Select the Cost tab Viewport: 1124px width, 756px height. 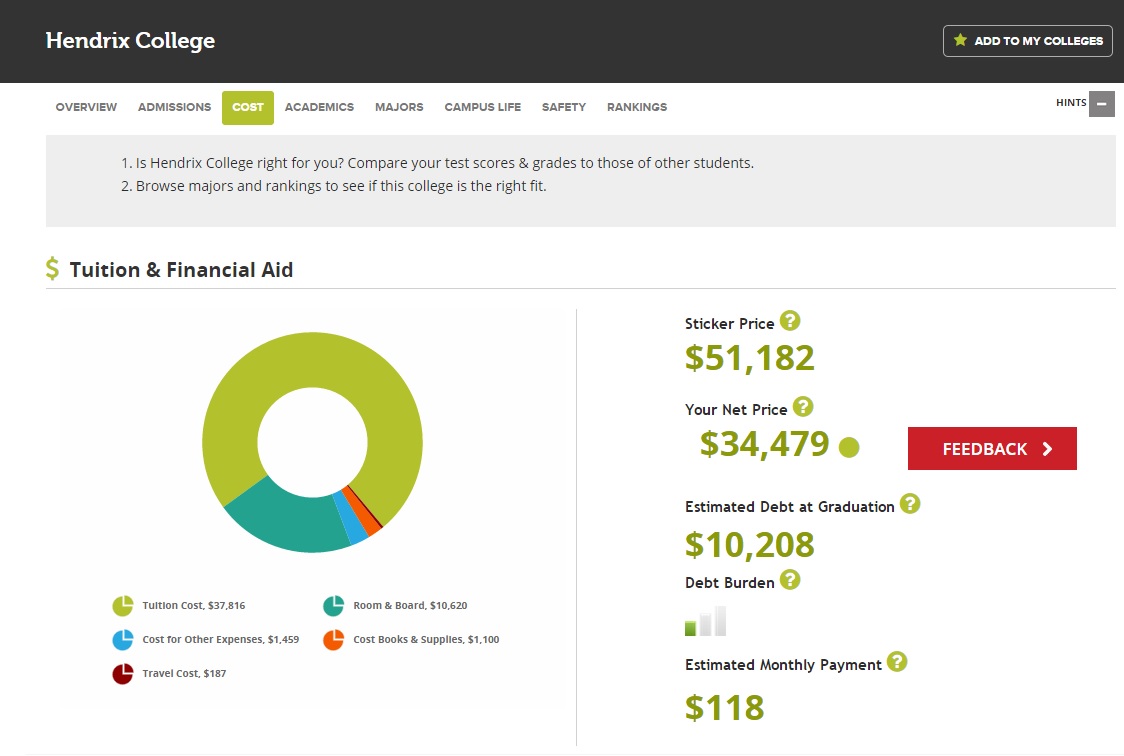pos(248,107)
